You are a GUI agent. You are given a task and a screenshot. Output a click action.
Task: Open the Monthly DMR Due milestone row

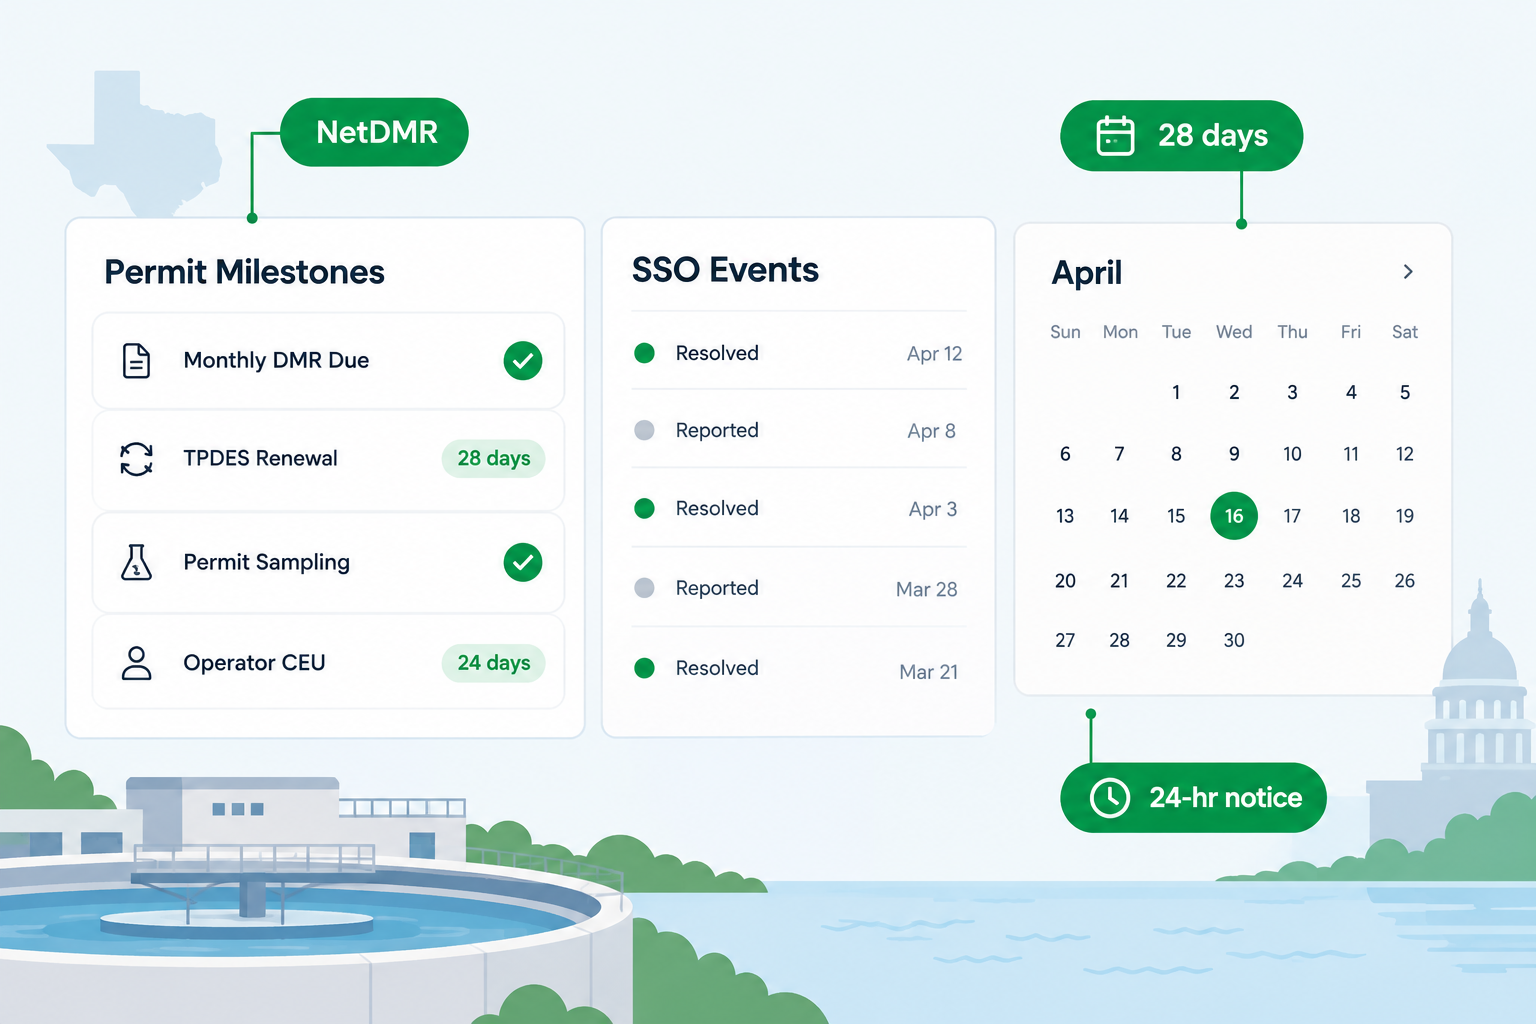328,361
